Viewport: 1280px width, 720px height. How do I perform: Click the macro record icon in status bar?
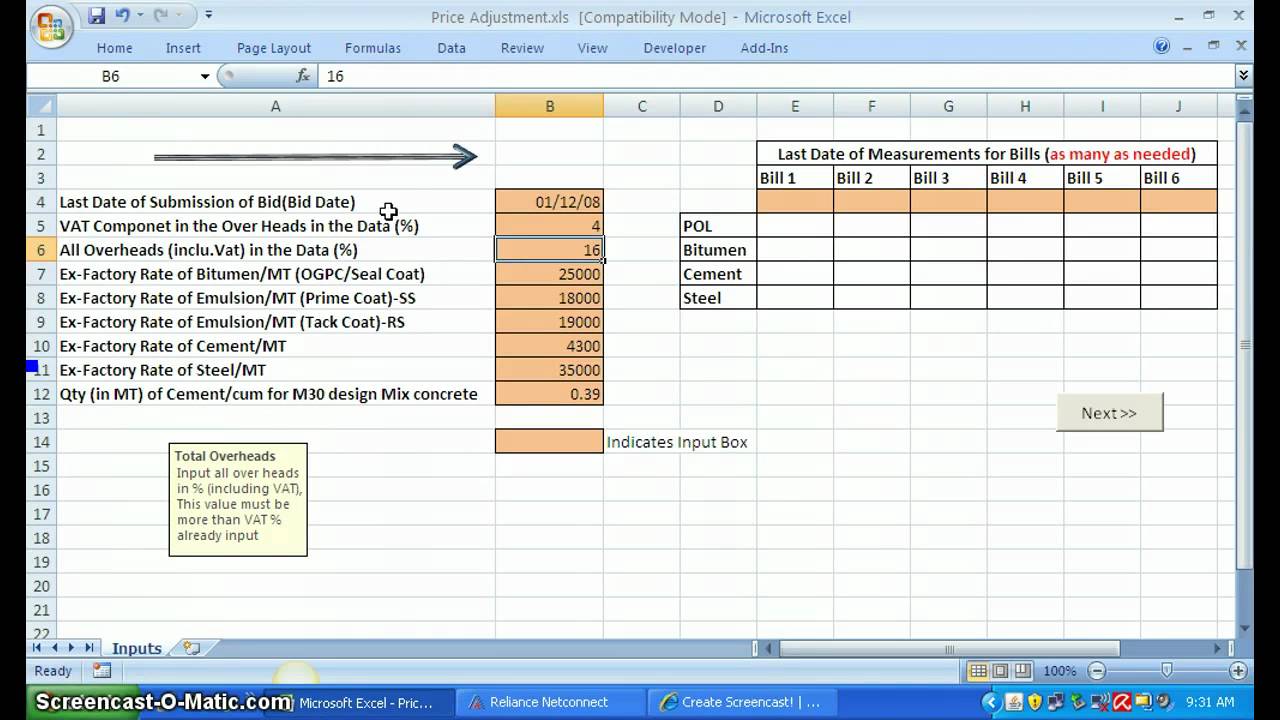point(102,671)
